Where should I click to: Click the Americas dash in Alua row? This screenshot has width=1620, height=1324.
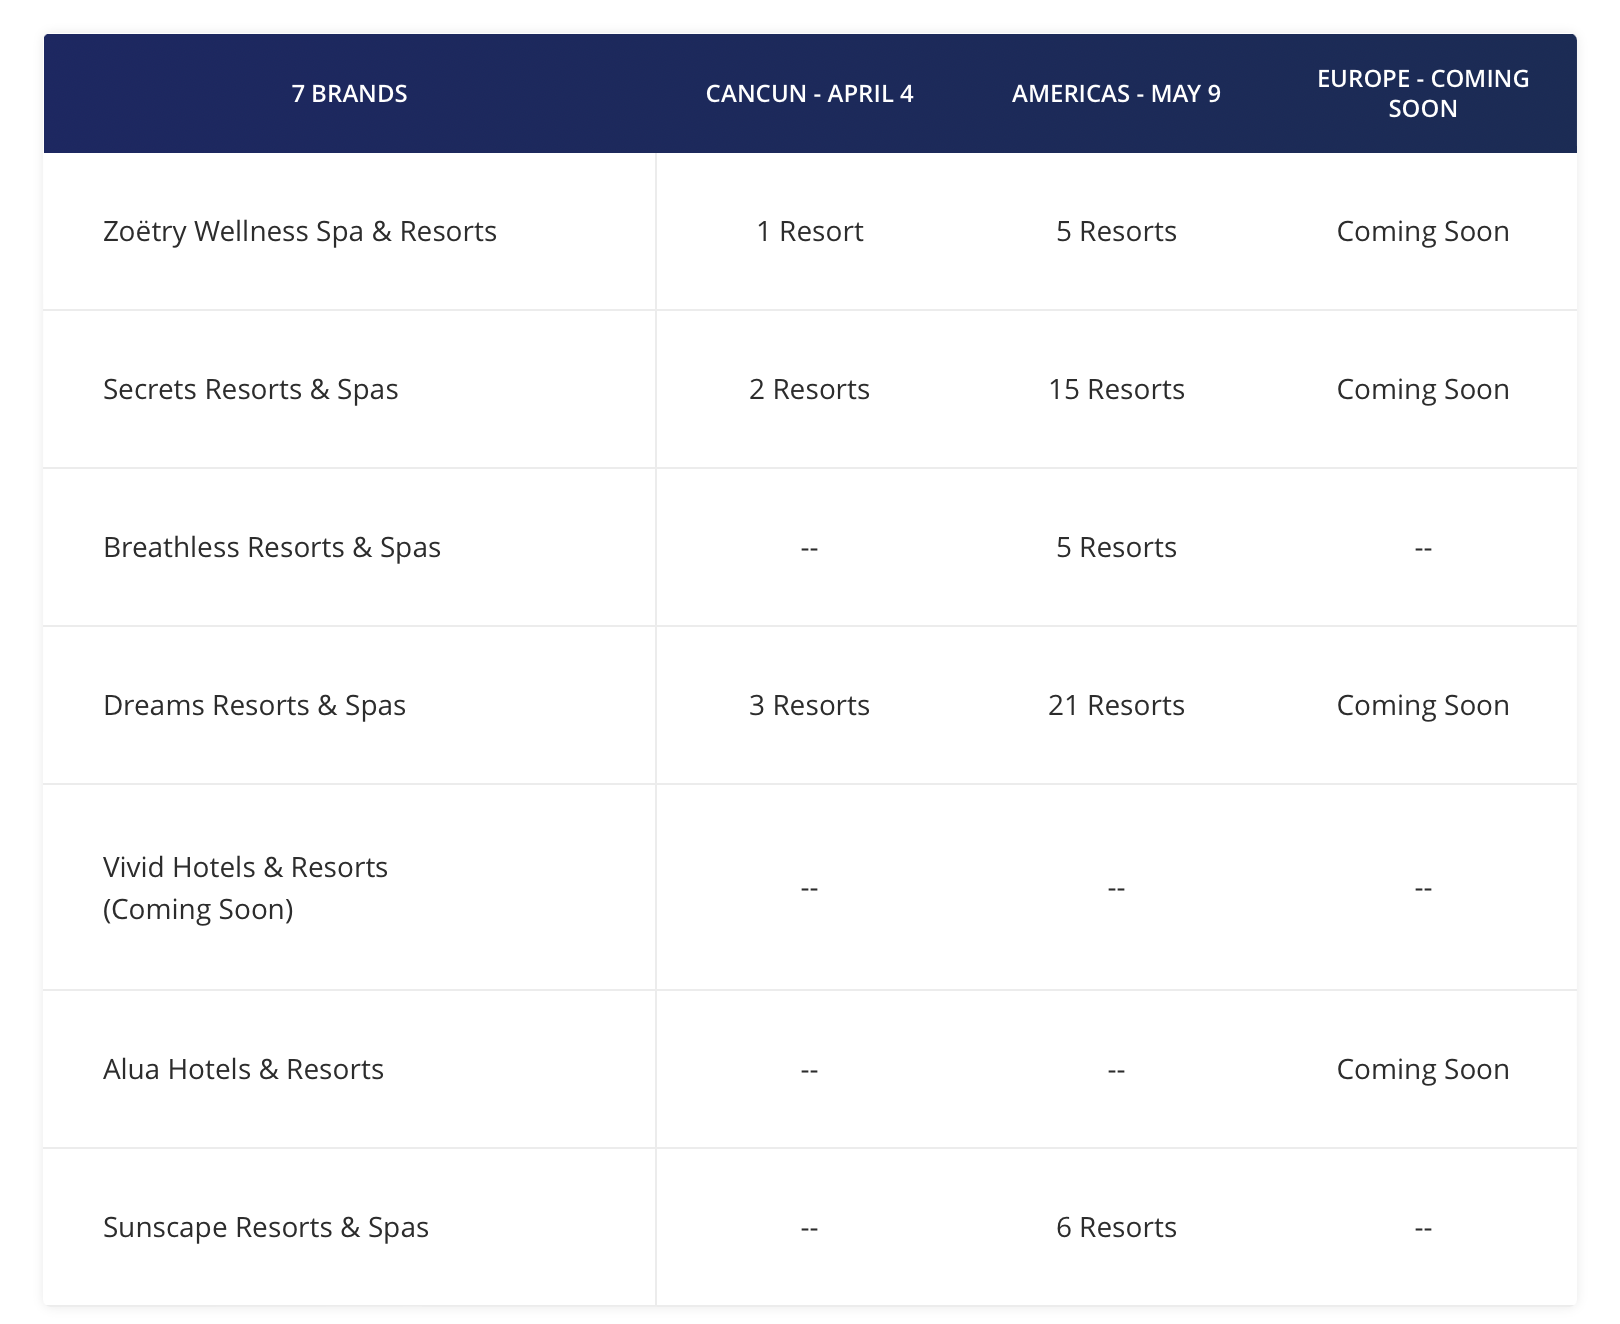(1116, 1070)
